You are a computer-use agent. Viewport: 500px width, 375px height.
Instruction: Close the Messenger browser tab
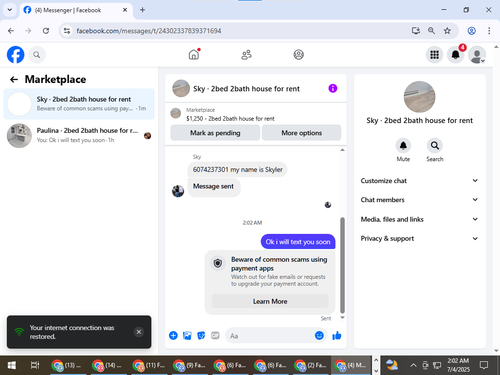point(125,10)
